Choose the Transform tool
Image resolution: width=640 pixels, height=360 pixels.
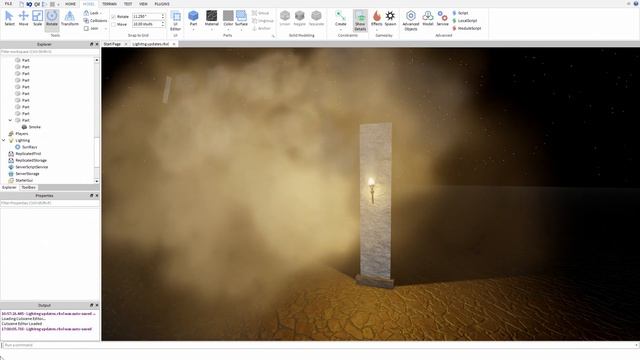point(70,18)
